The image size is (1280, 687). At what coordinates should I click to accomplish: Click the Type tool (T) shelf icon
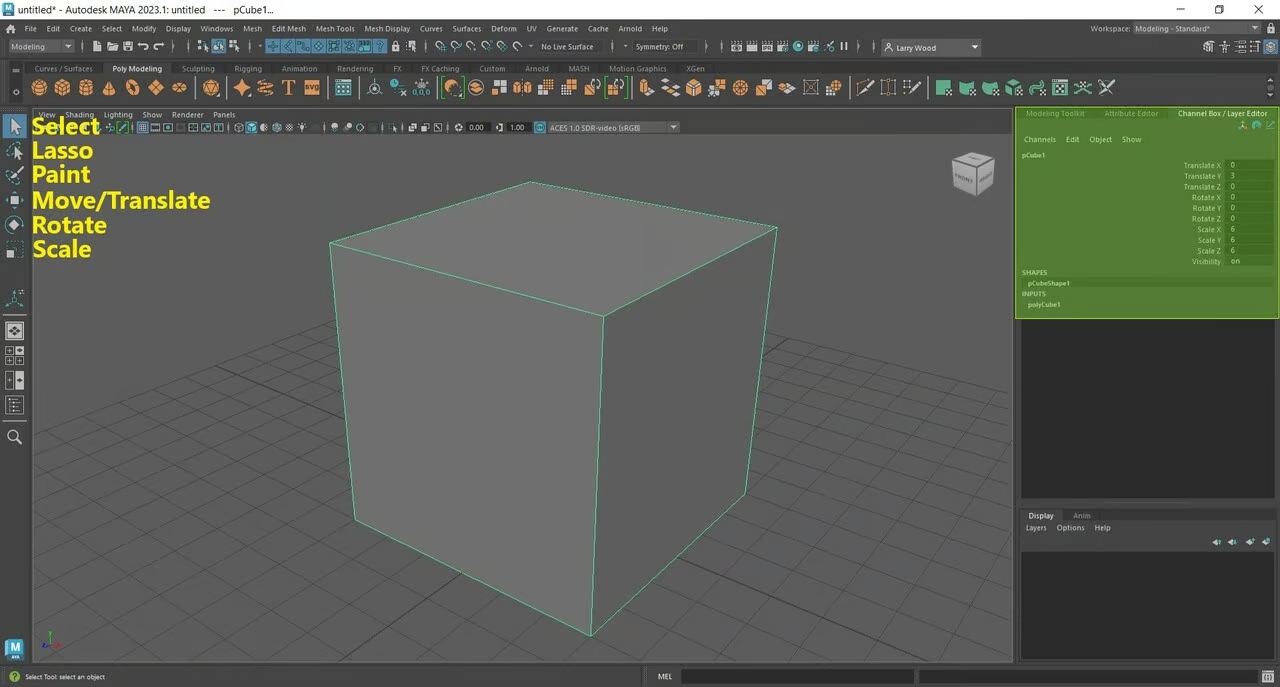[288, 88]
